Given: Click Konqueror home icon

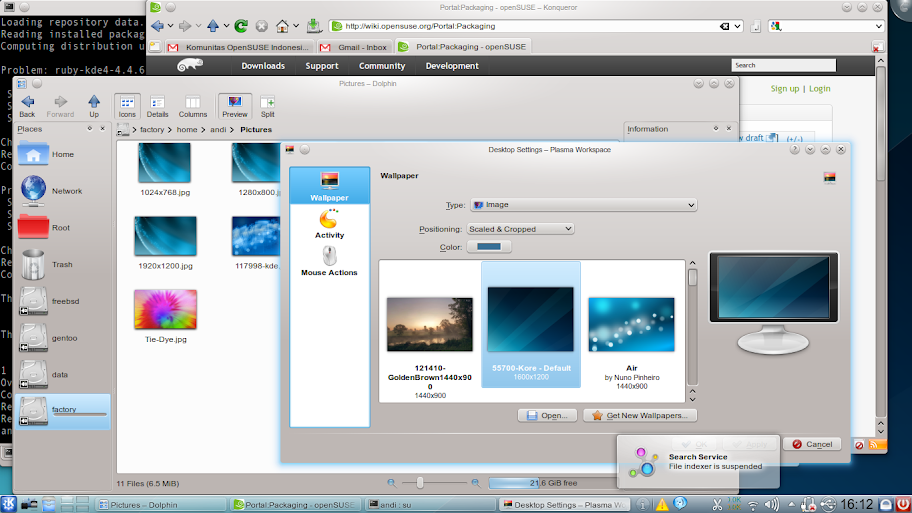Looking at the screenshot, I should pyautogui.click(x=282, y=26).
